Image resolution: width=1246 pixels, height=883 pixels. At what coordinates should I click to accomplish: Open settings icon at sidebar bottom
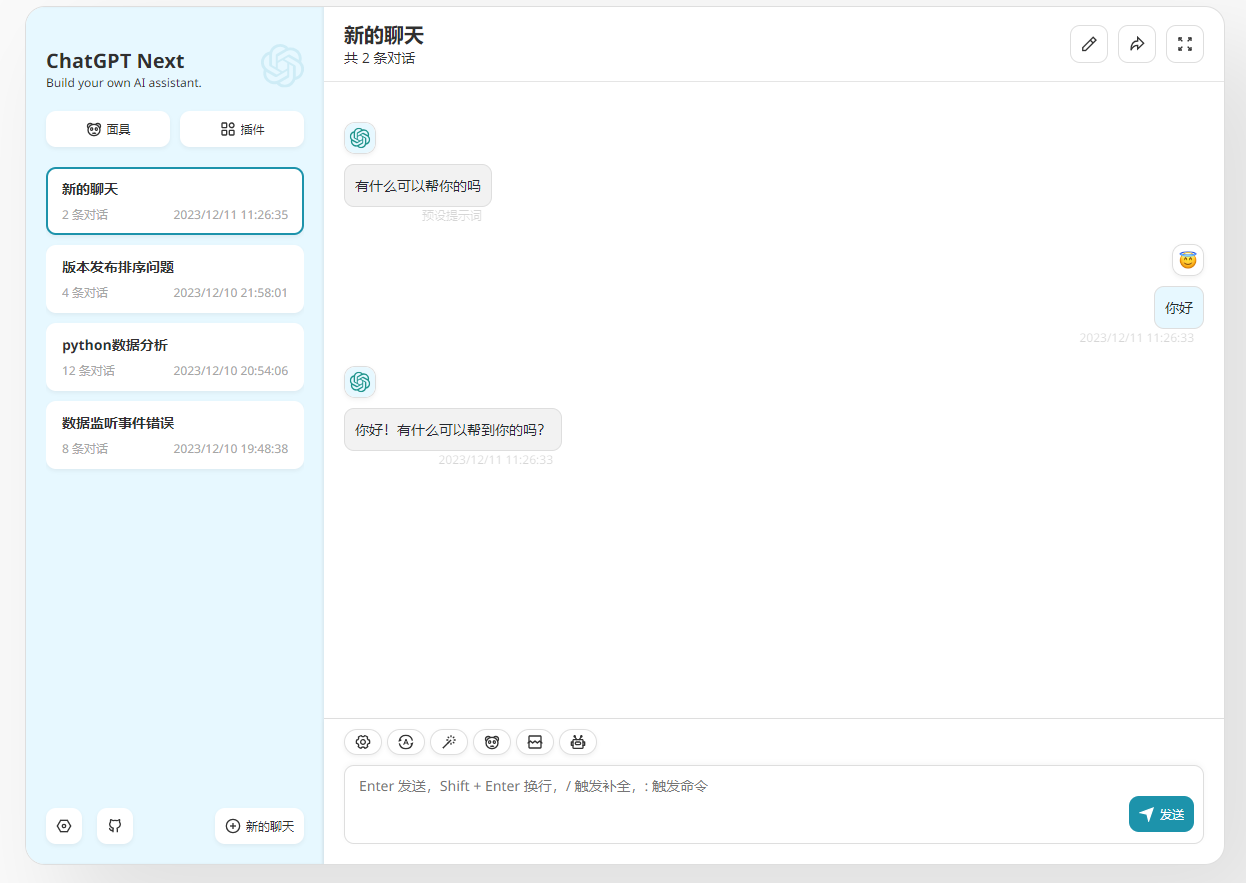pos(64,826)
